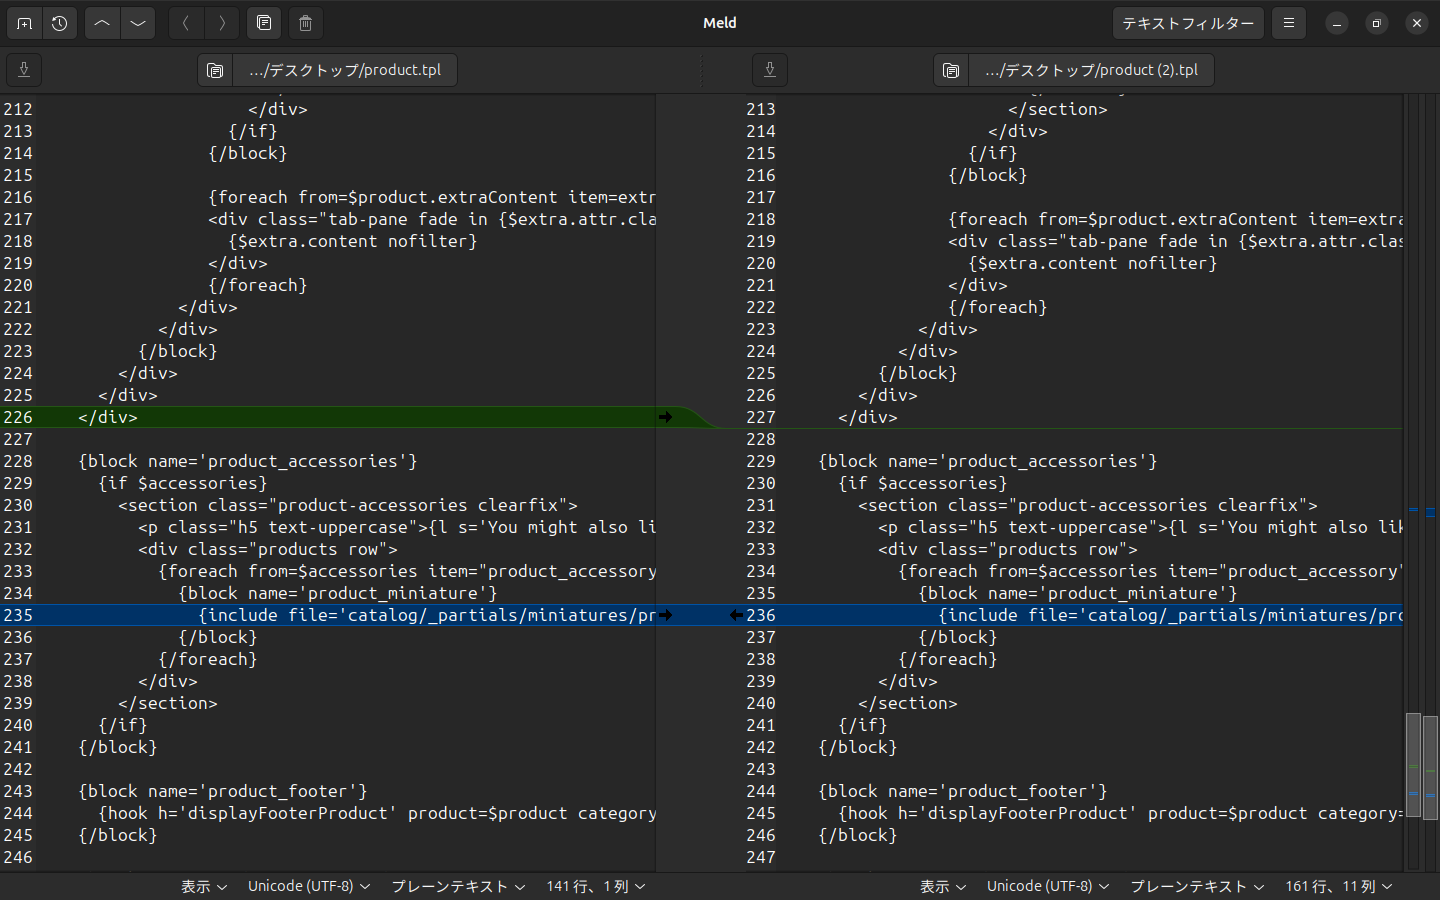This screenshot has height=900, width=1440.
Task: Open the version control history icon
Action: [60, 23]
